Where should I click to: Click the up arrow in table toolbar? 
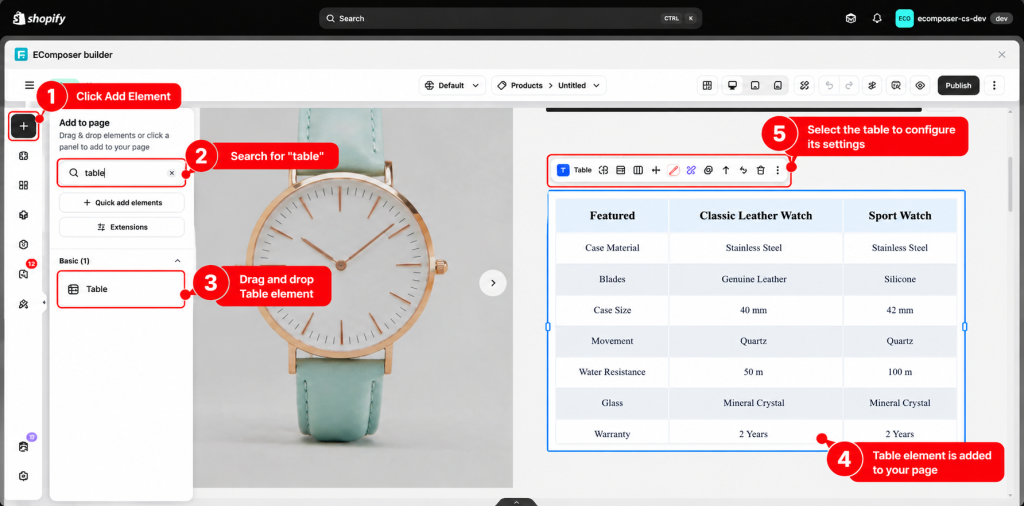click(x=726, y=170)
